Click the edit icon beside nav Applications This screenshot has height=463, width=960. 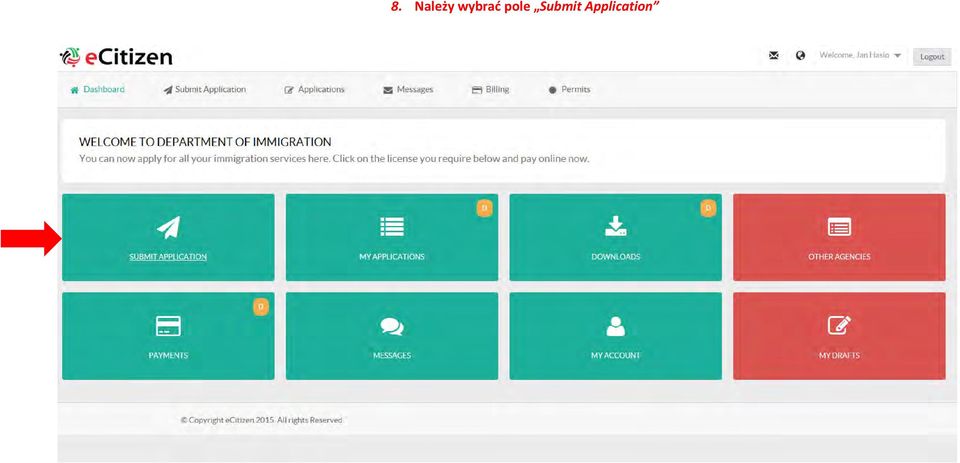coord(290,90)
